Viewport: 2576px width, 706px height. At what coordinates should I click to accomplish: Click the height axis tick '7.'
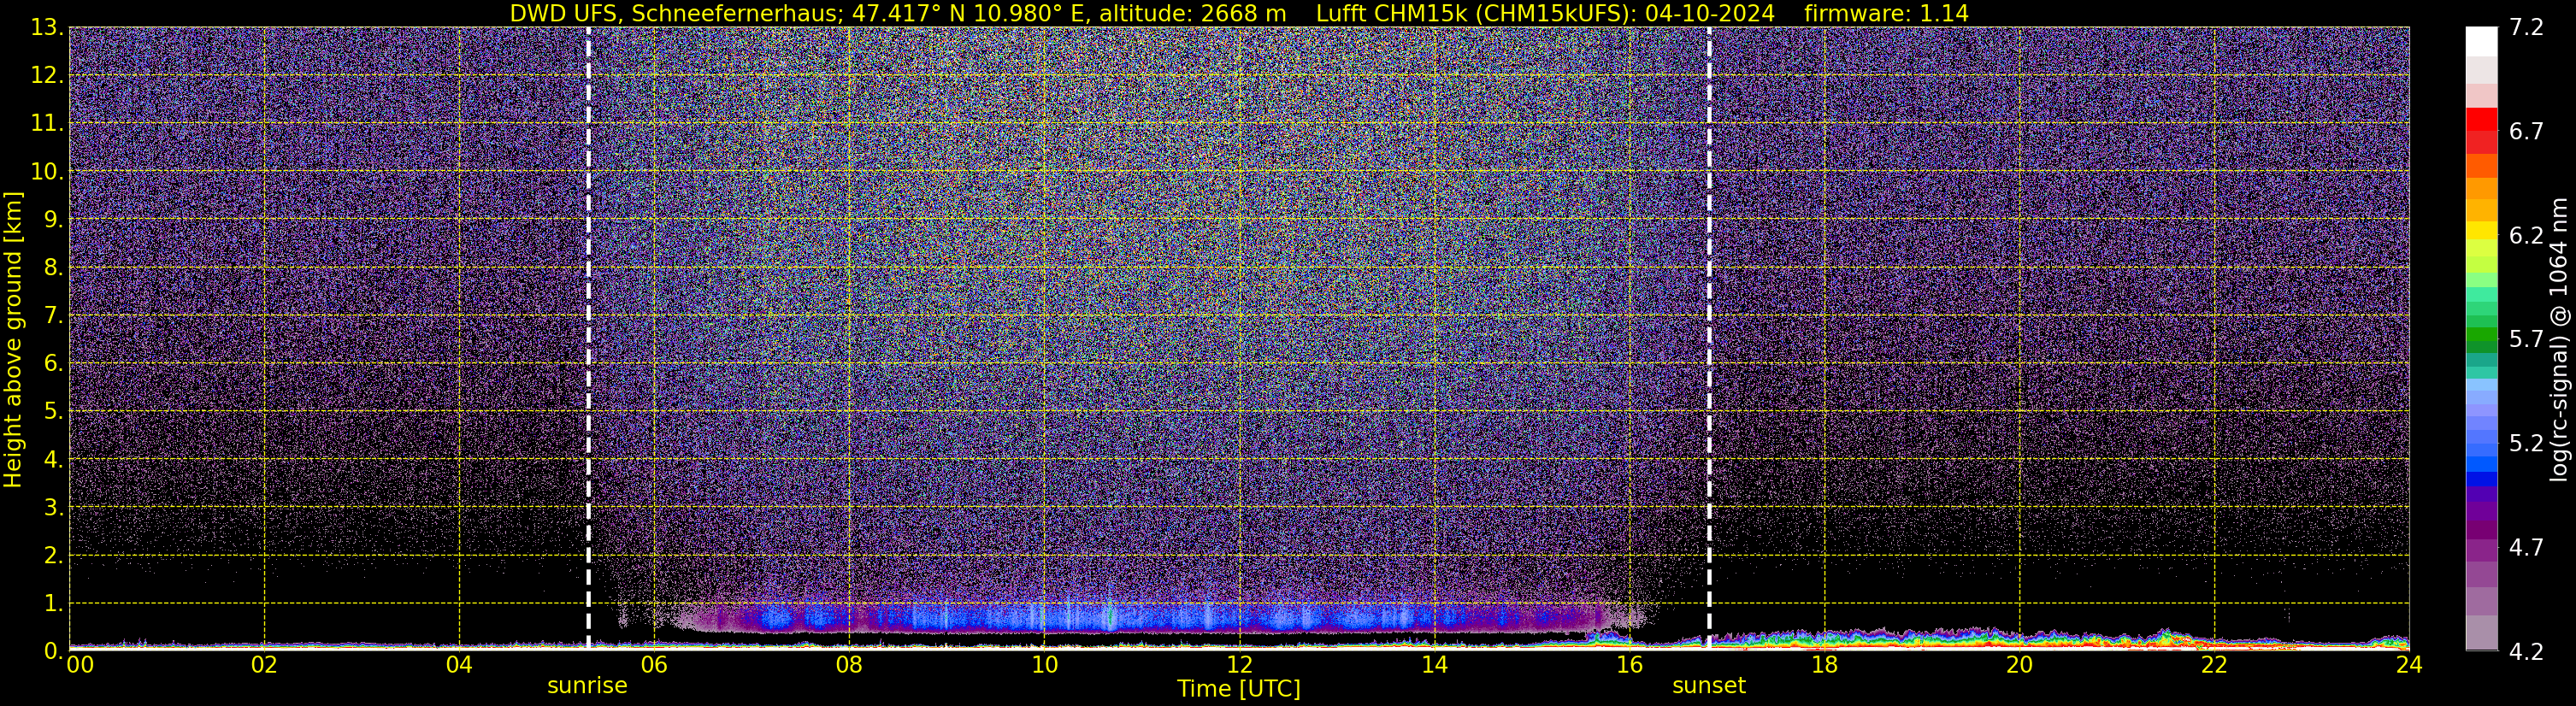coord(53,316)
